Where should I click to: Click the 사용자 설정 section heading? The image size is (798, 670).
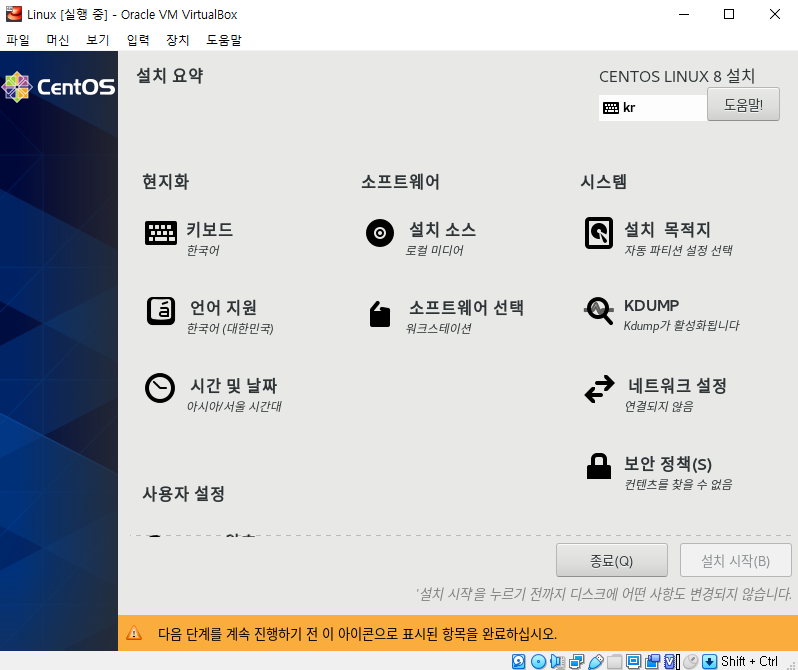click(x=183, y=493)
